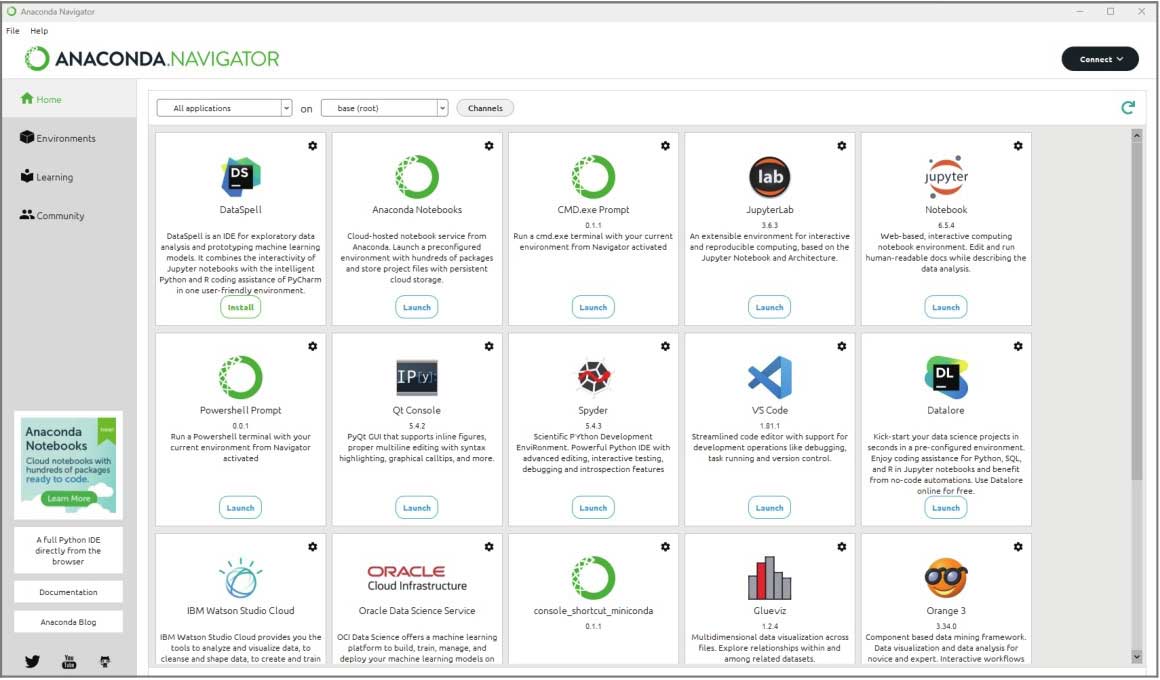The width and height of the screenshot is (1160, 680).
Task: Launch Spyder
Action: coord(593,508)
